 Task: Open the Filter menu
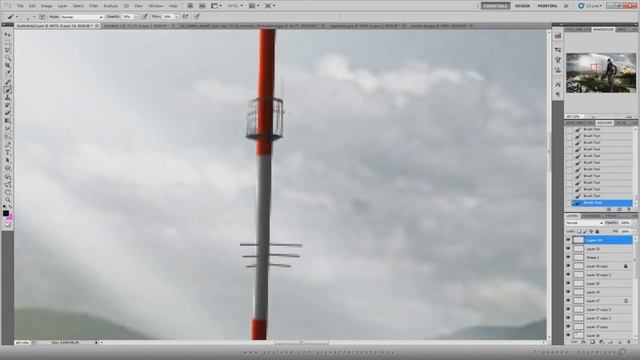(x=93, y=6)
